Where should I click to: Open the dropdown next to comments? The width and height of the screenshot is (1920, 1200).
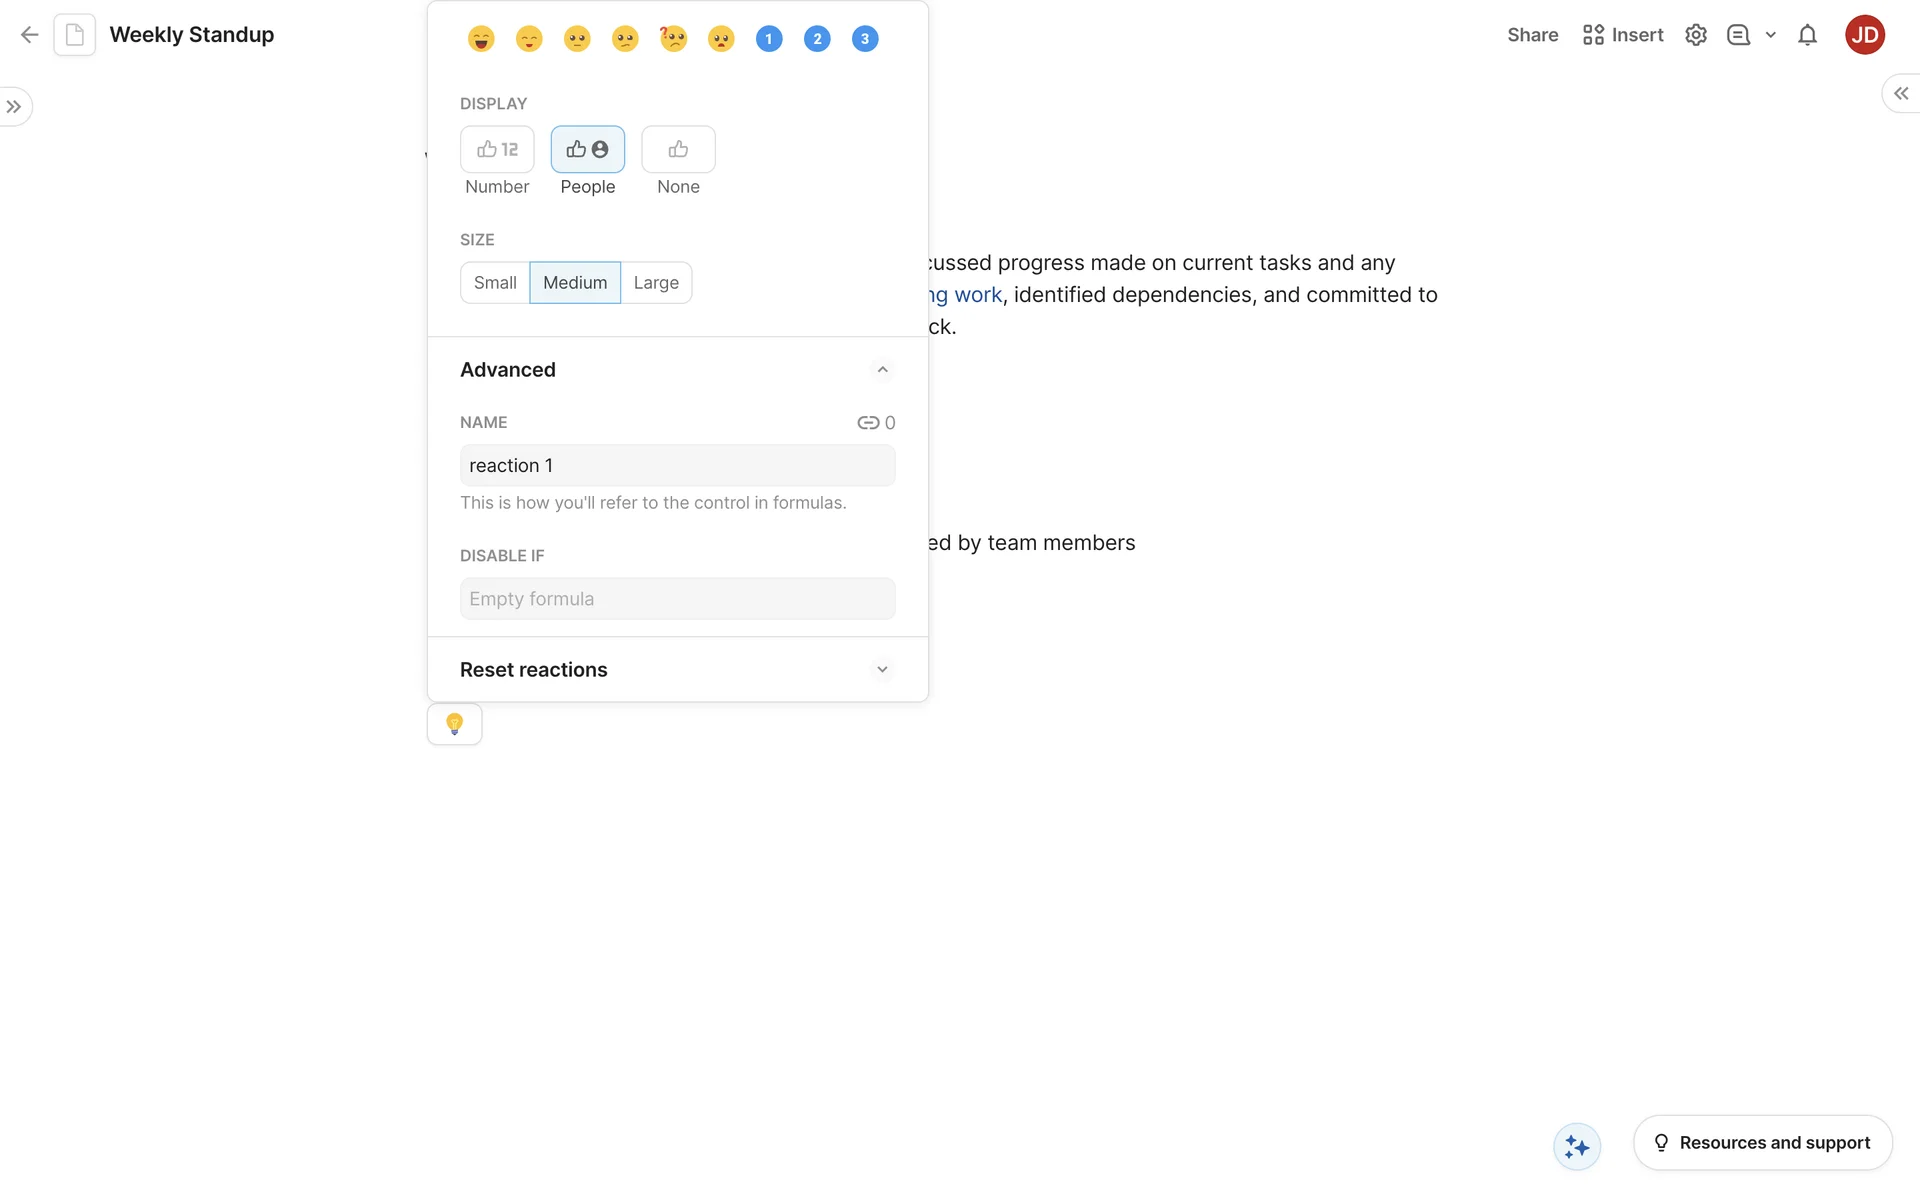pos(1770,35)
